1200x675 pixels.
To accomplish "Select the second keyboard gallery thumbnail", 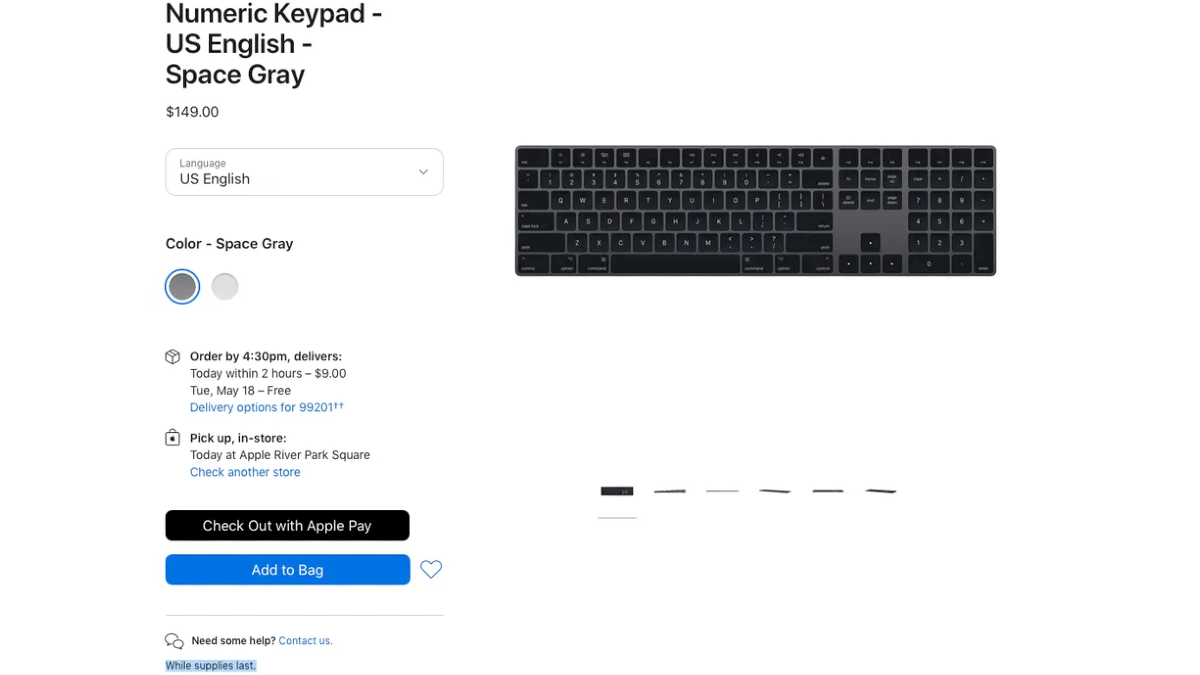I will tap(670, 491).
